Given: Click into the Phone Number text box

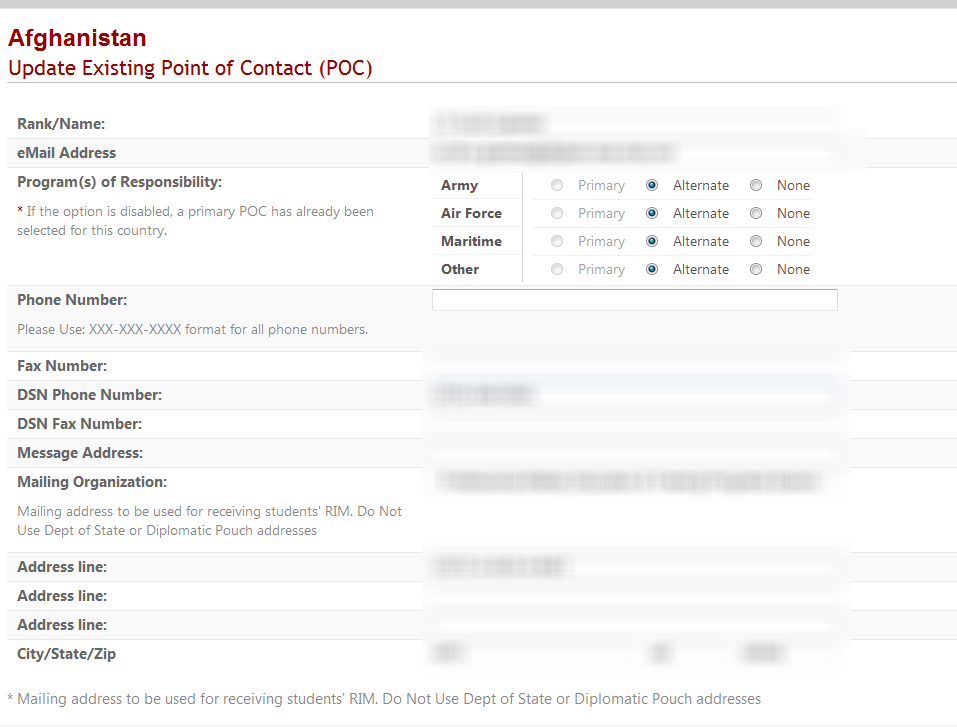Looking at the screenshot, I should pos(634,300).
